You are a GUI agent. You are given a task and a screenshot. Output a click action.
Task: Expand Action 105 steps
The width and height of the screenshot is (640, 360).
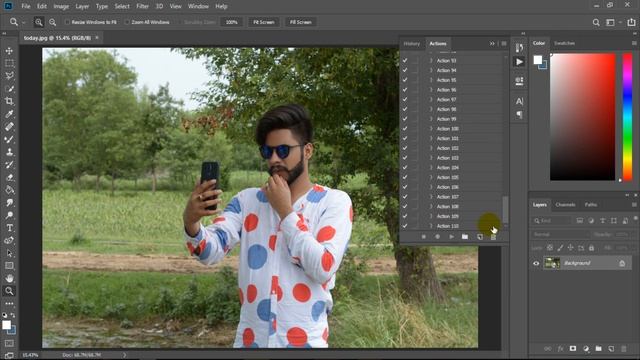(x=431, y=177)
